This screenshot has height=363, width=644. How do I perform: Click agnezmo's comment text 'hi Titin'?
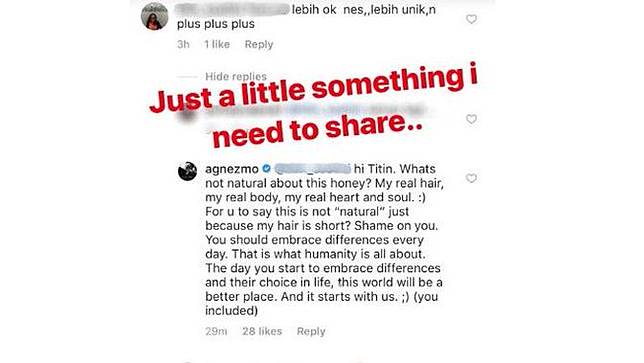coord(374,169)
